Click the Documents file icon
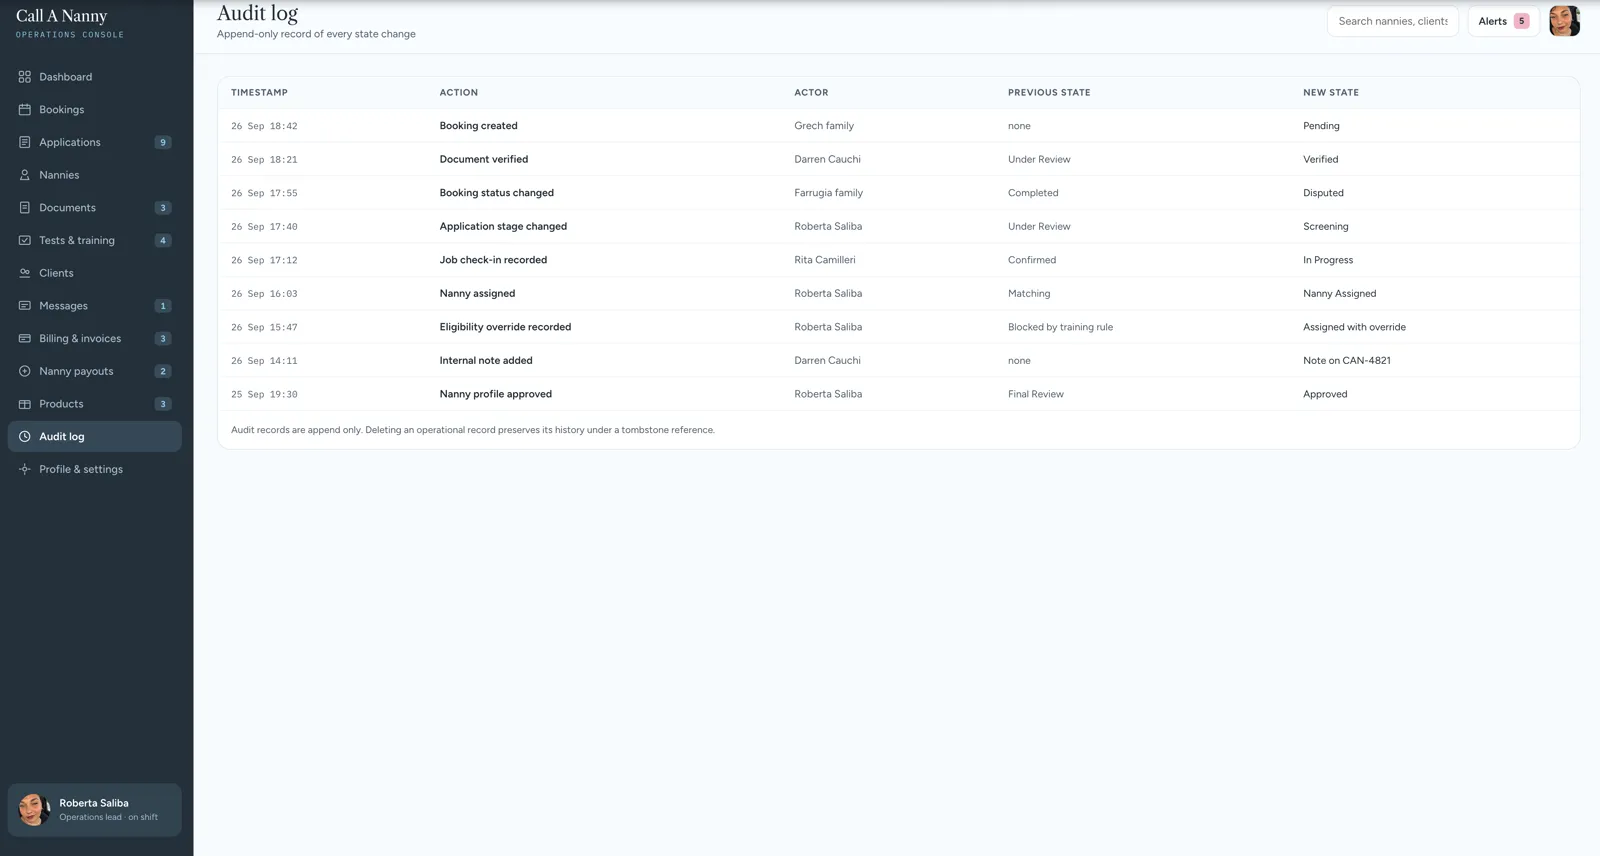The height and width of the screenshot is (856, 1600). tap(25, 208)
